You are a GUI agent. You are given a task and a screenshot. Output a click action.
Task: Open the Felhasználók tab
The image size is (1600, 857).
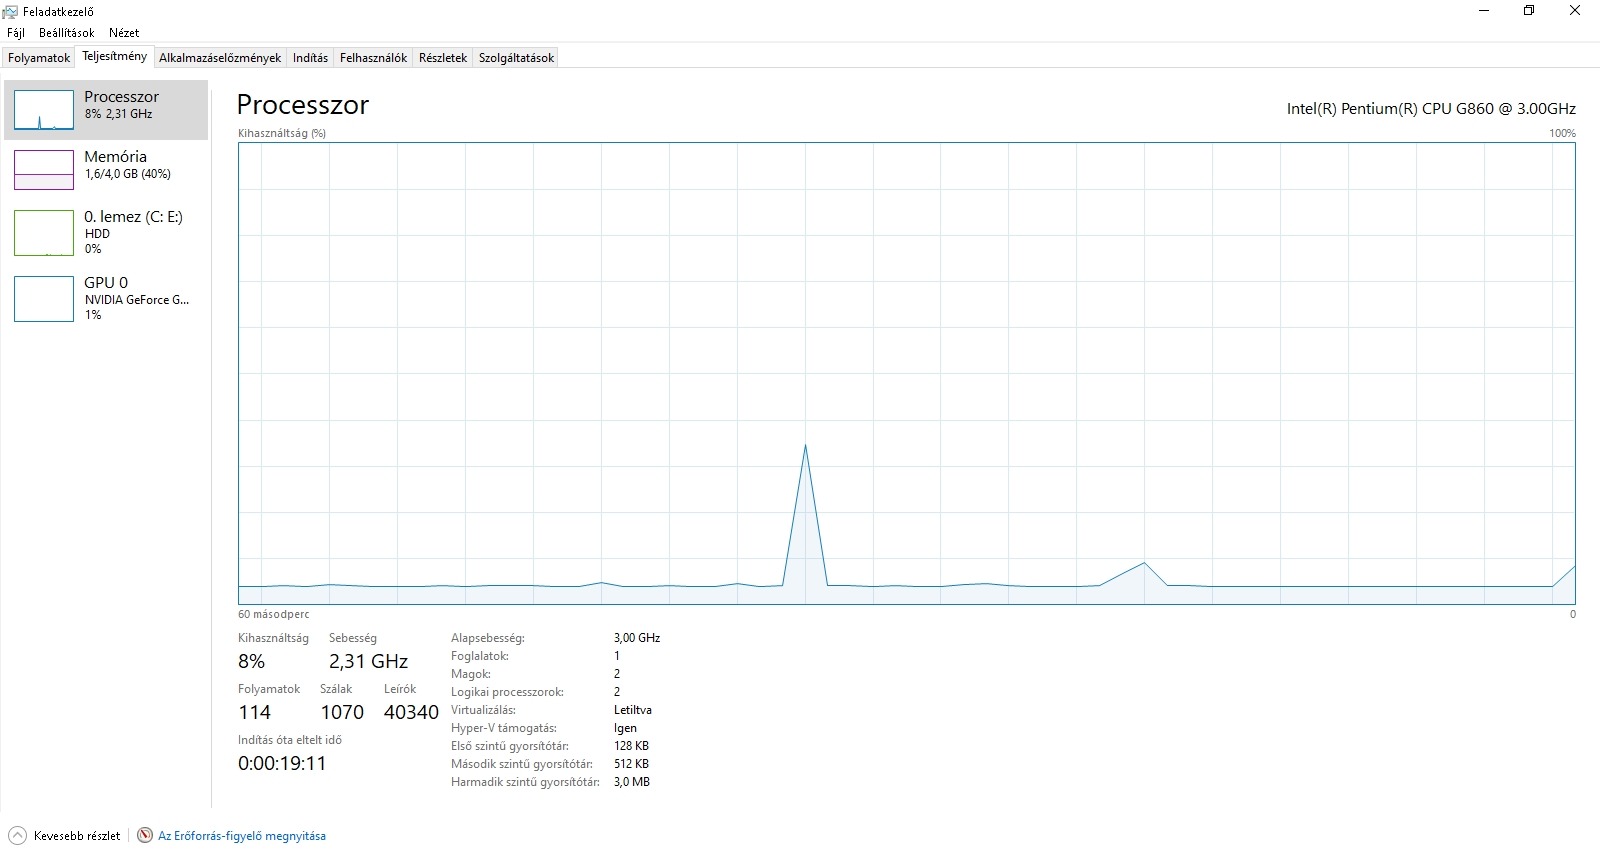click(x=373, y=58)
